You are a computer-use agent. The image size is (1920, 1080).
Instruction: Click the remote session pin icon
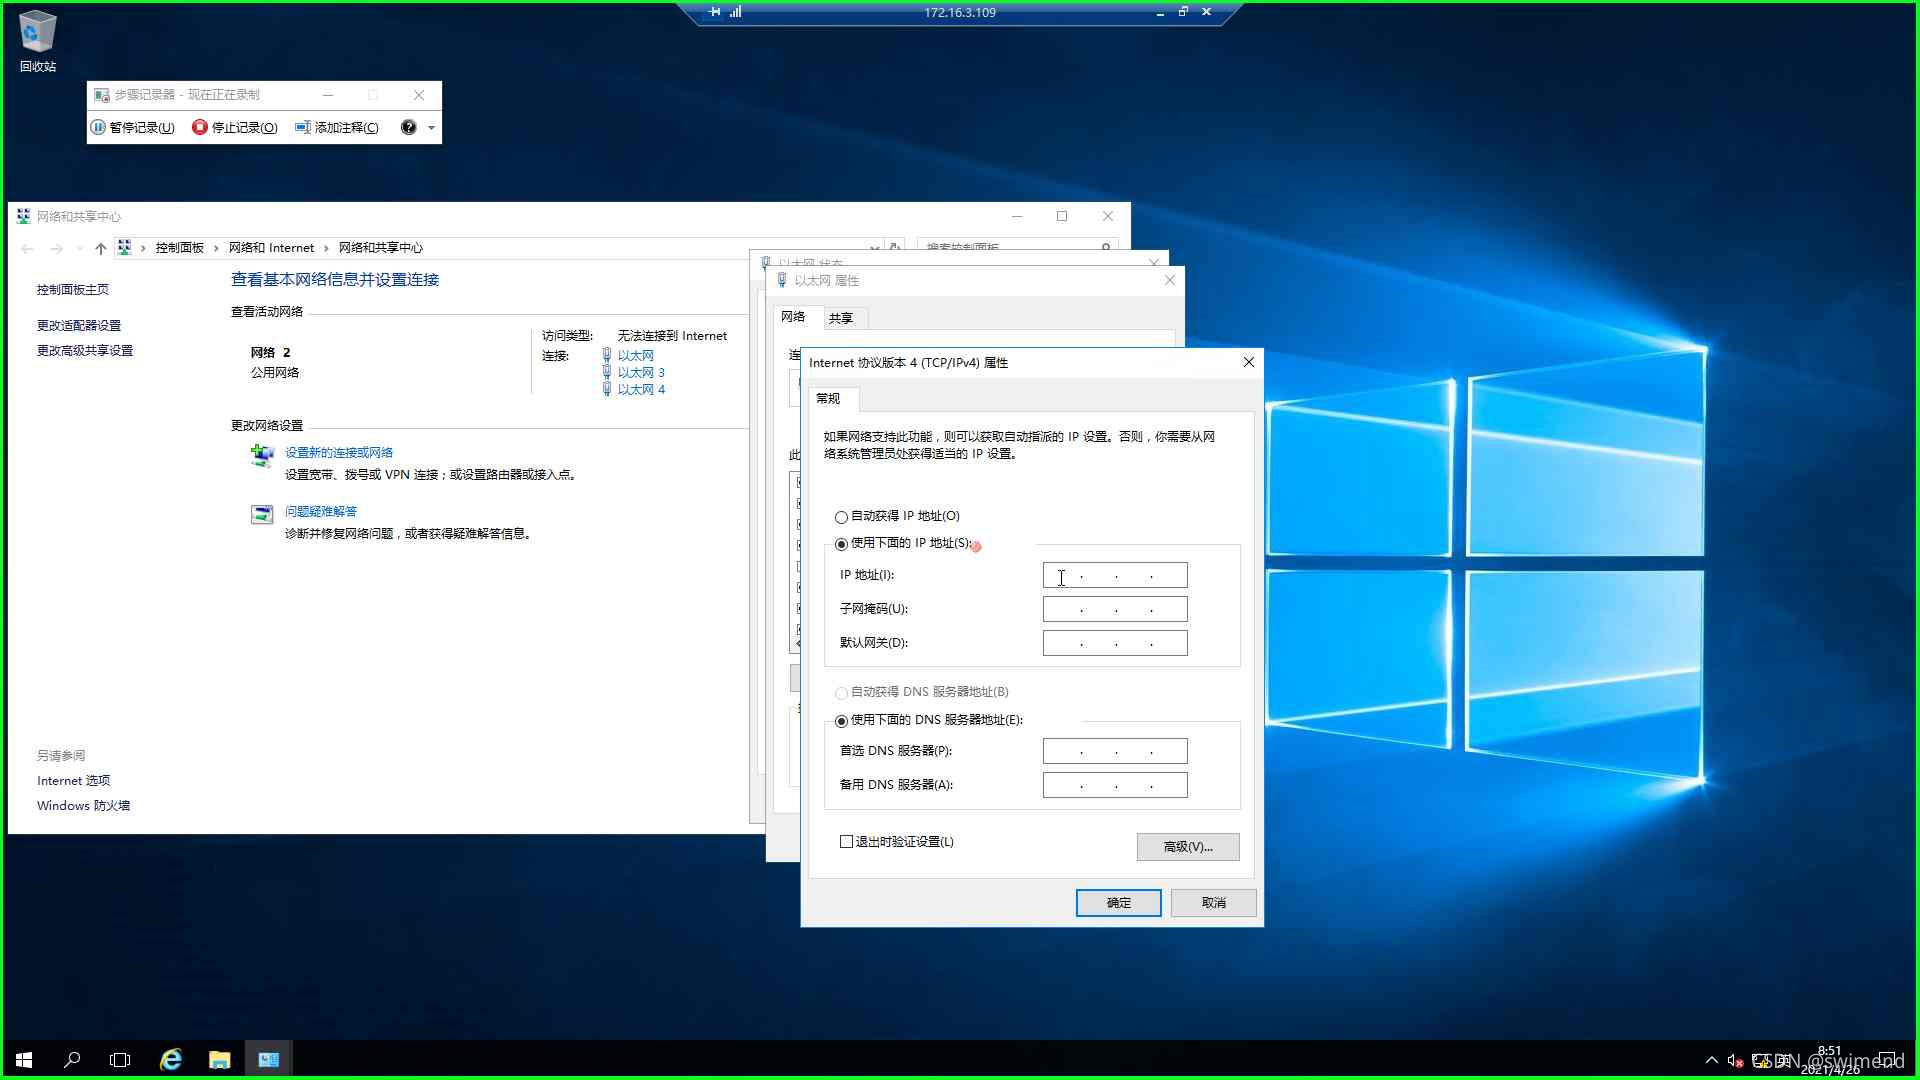click(714, 12)
